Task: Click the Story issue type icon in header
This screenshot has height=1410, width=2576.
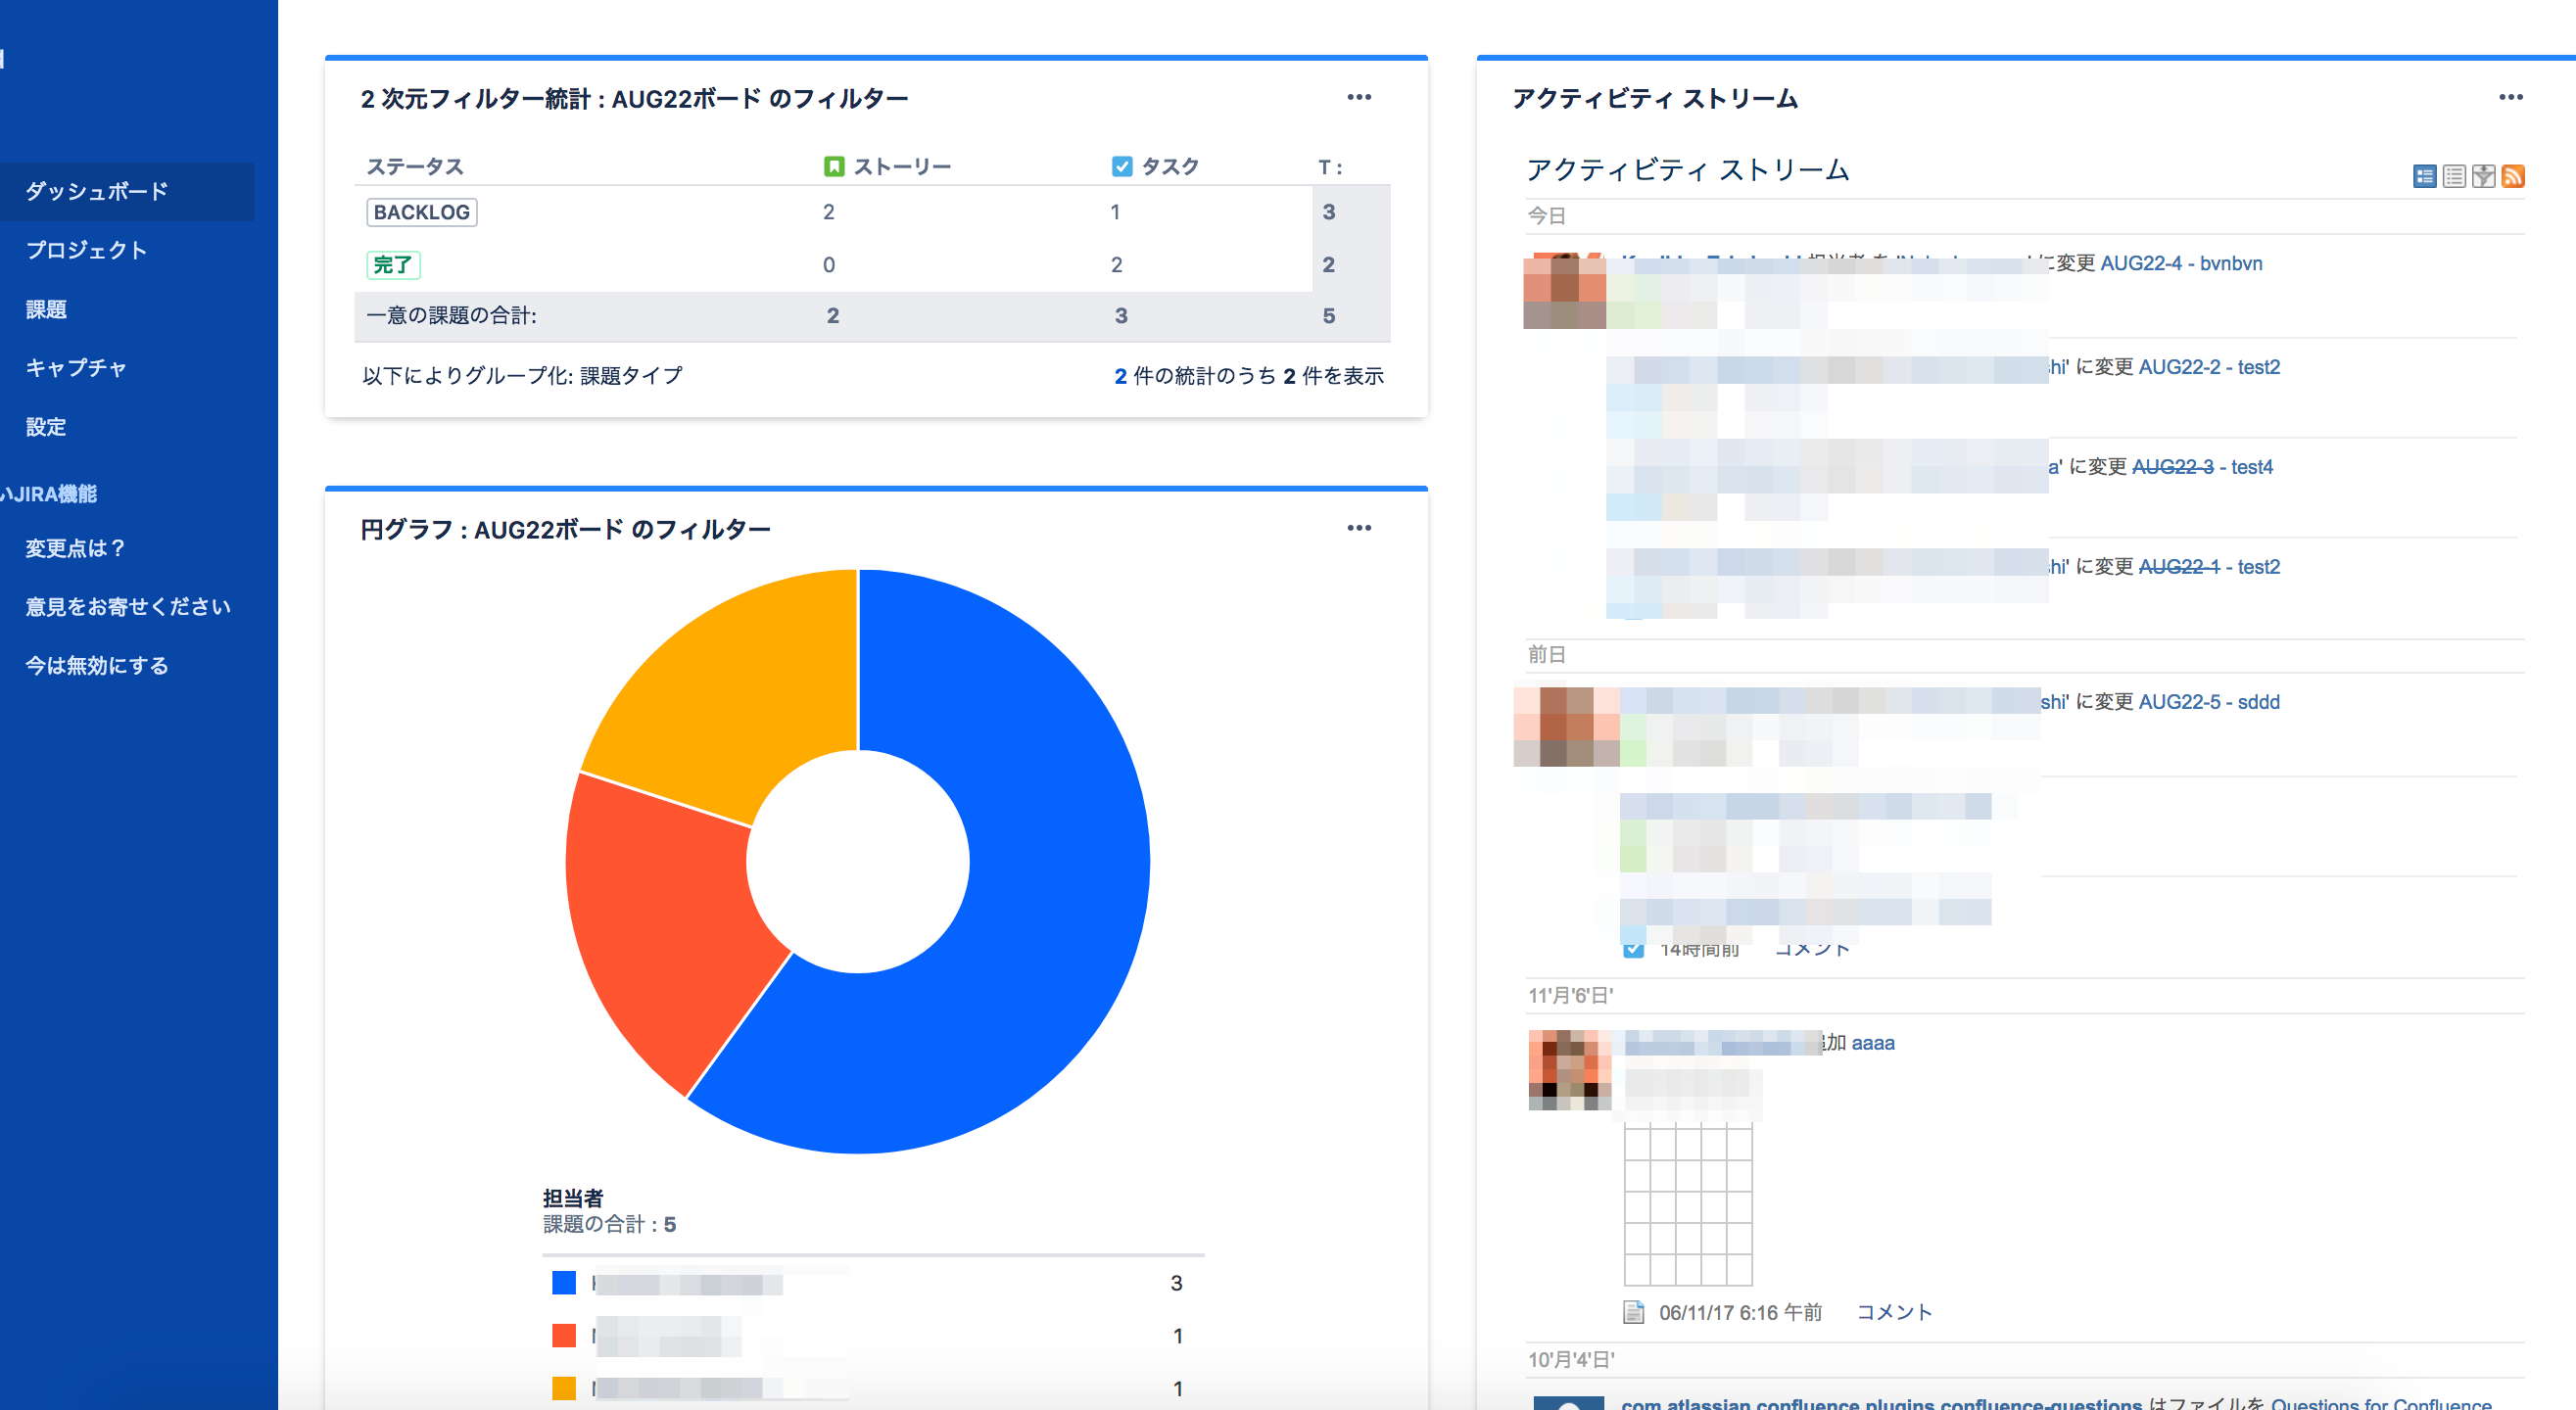Action: (833, 166)
